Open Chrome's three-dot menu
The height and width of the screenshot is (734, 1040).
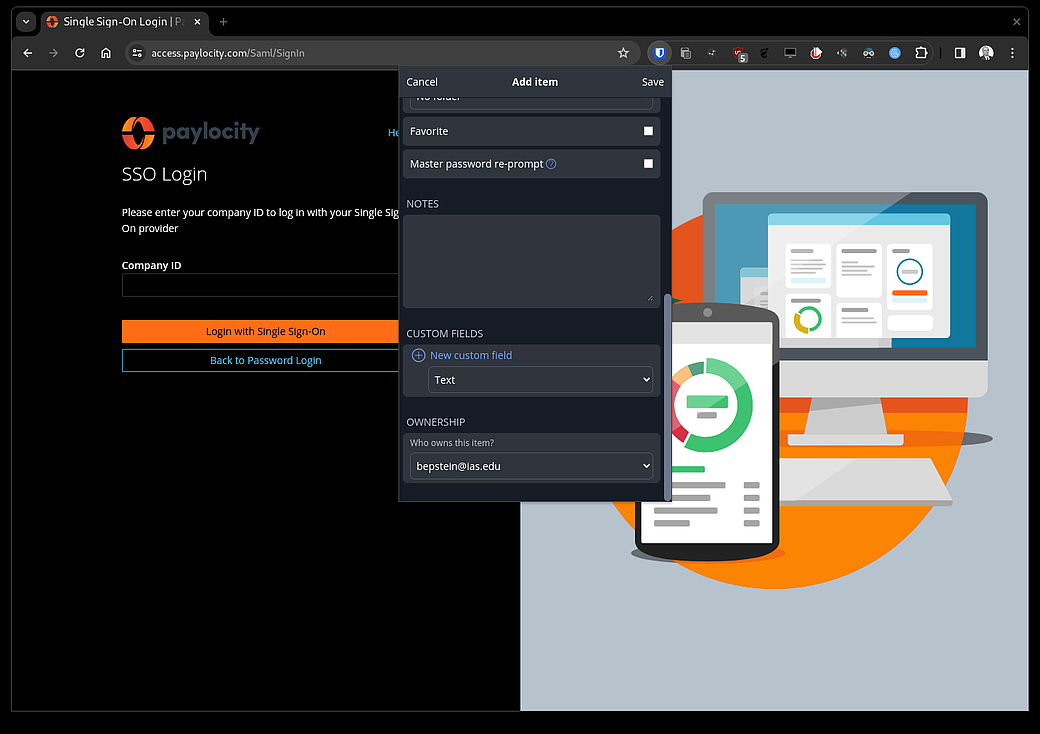point(1013,53)
